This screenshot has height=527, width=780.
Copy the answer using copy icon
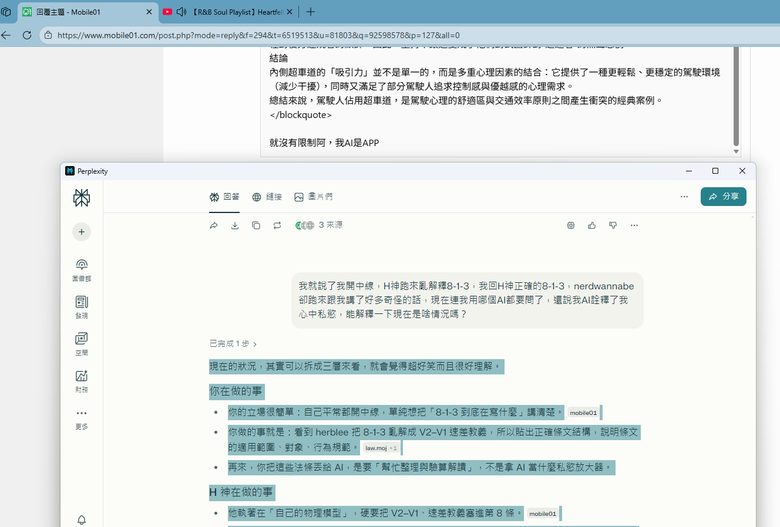[256, 225]
